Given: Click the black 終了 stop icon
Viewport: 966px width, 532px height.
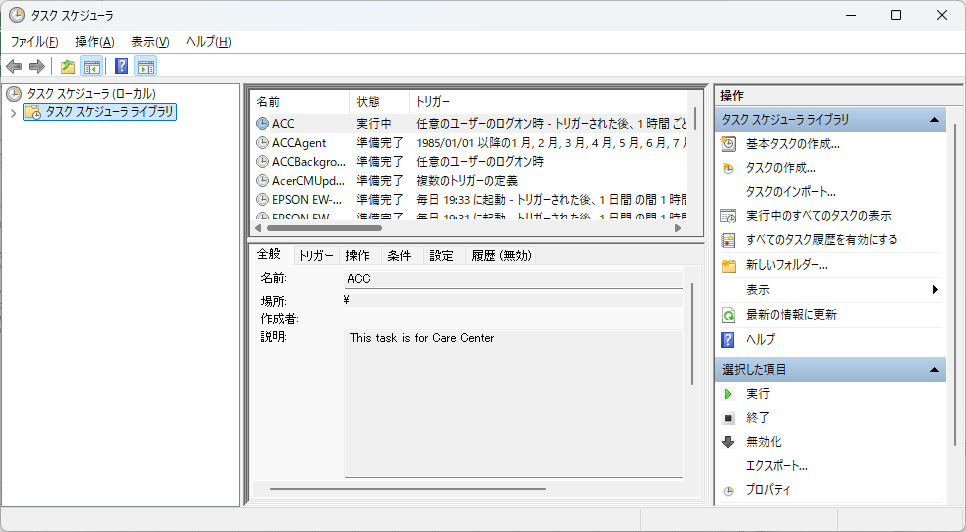Looking at the screenshot, I should [x=728, y=418].
